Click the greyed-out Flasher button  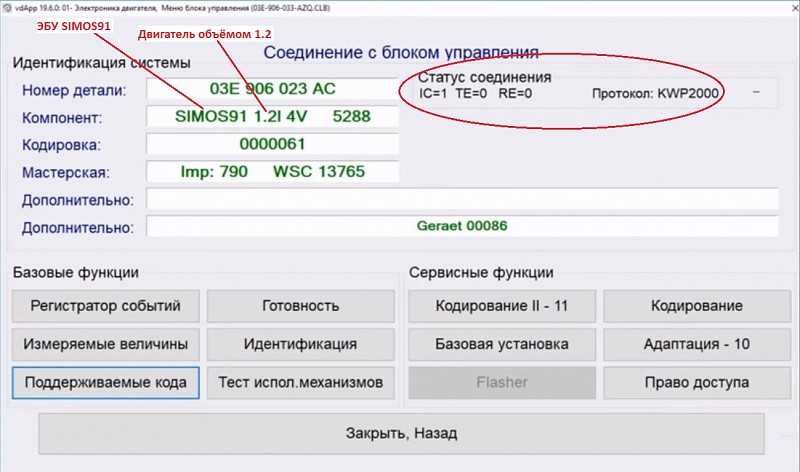click(502, 382)
